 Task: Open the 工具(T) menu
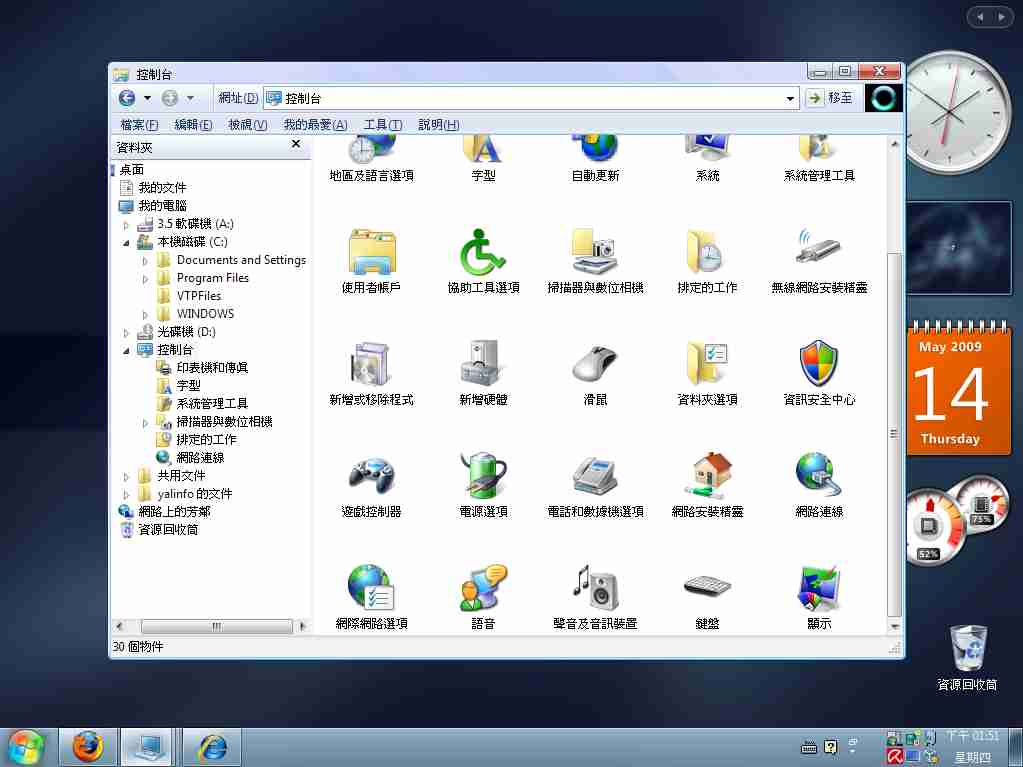[x=382, y=125]
